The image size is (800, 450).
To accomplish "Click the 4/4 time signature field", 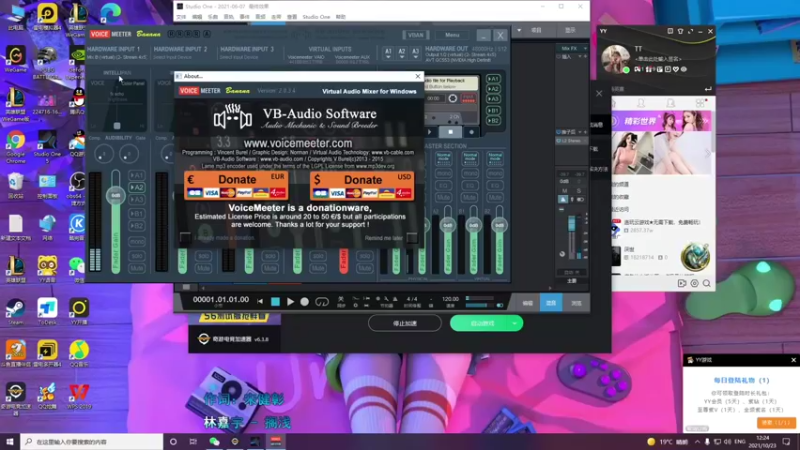I will 412,299.
